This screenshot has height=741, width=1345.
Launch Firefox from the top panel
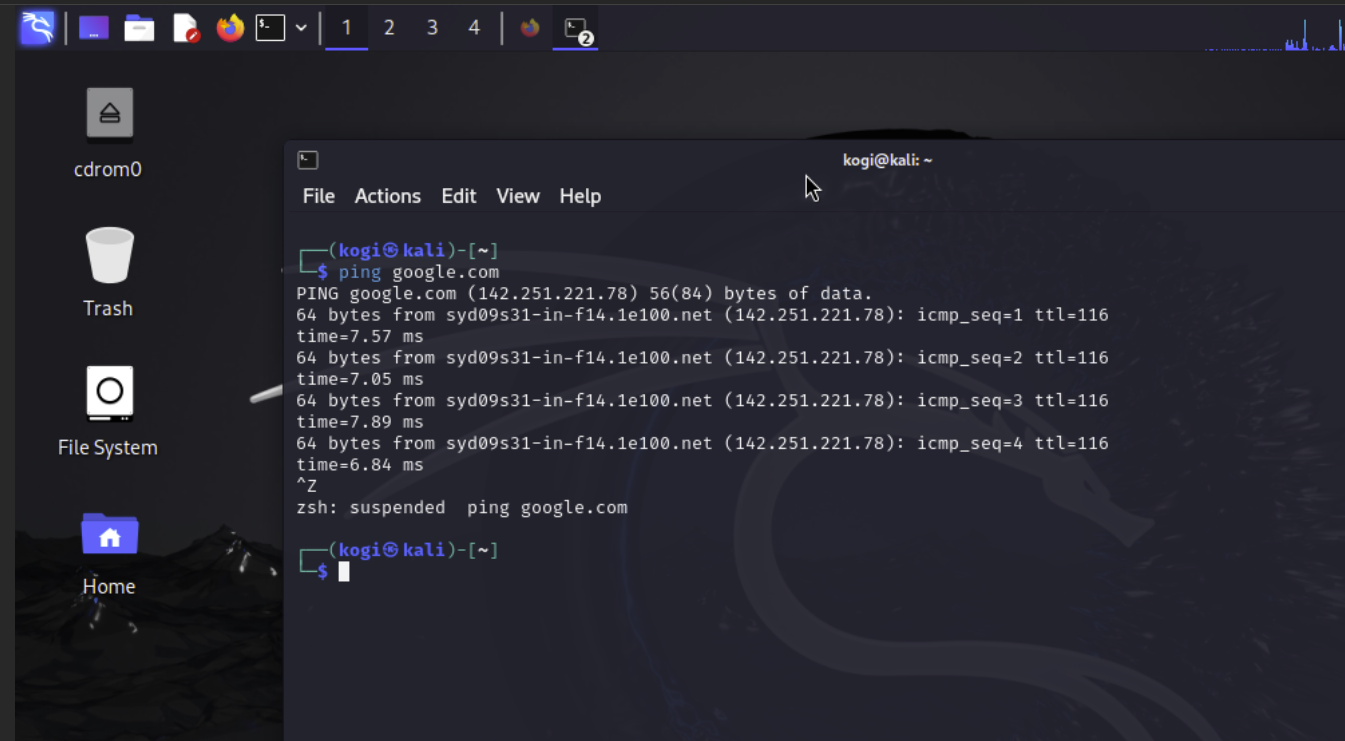point(229,28)
